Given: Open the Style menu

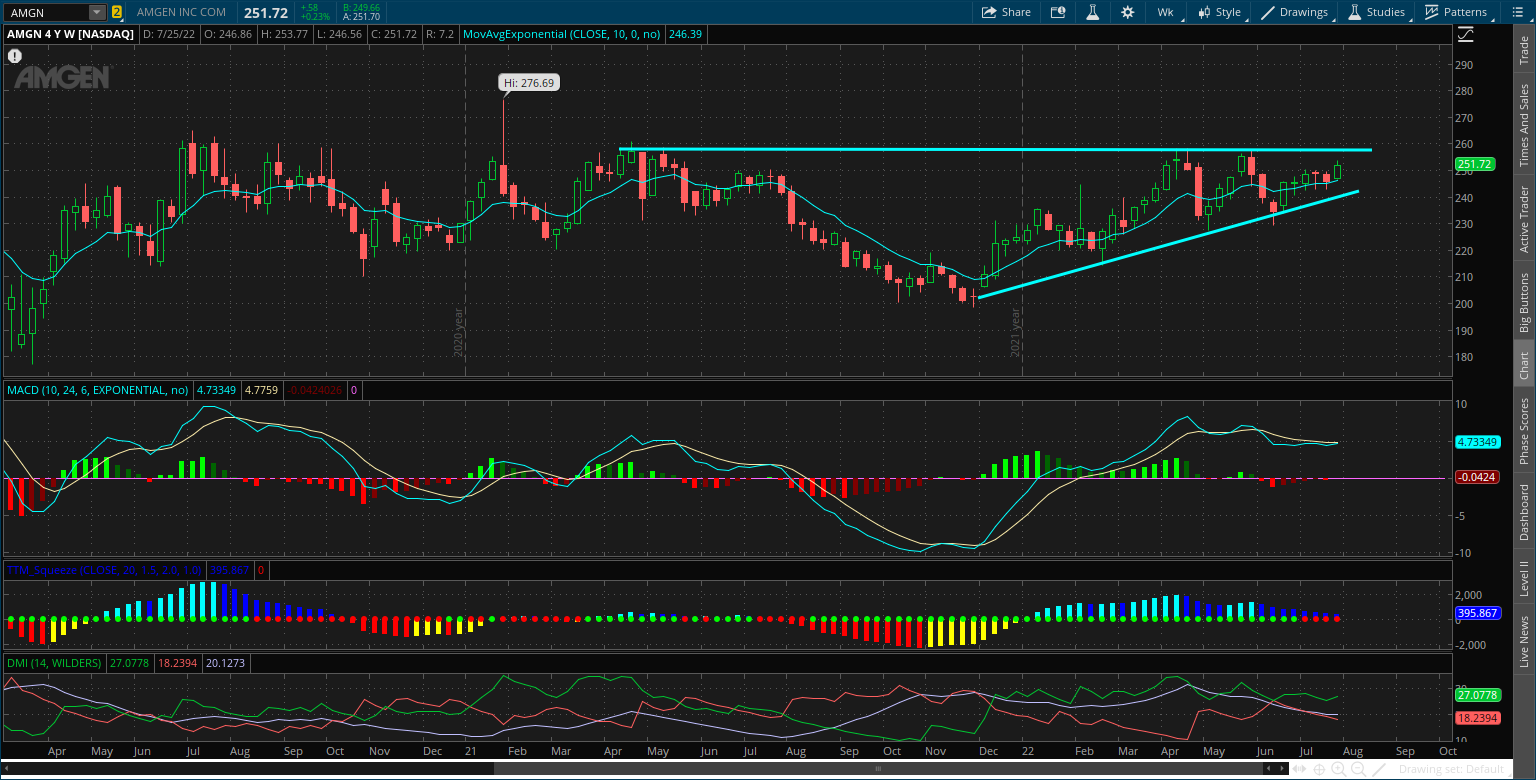Looking at the screenshot, I should tap(1219, 12).
